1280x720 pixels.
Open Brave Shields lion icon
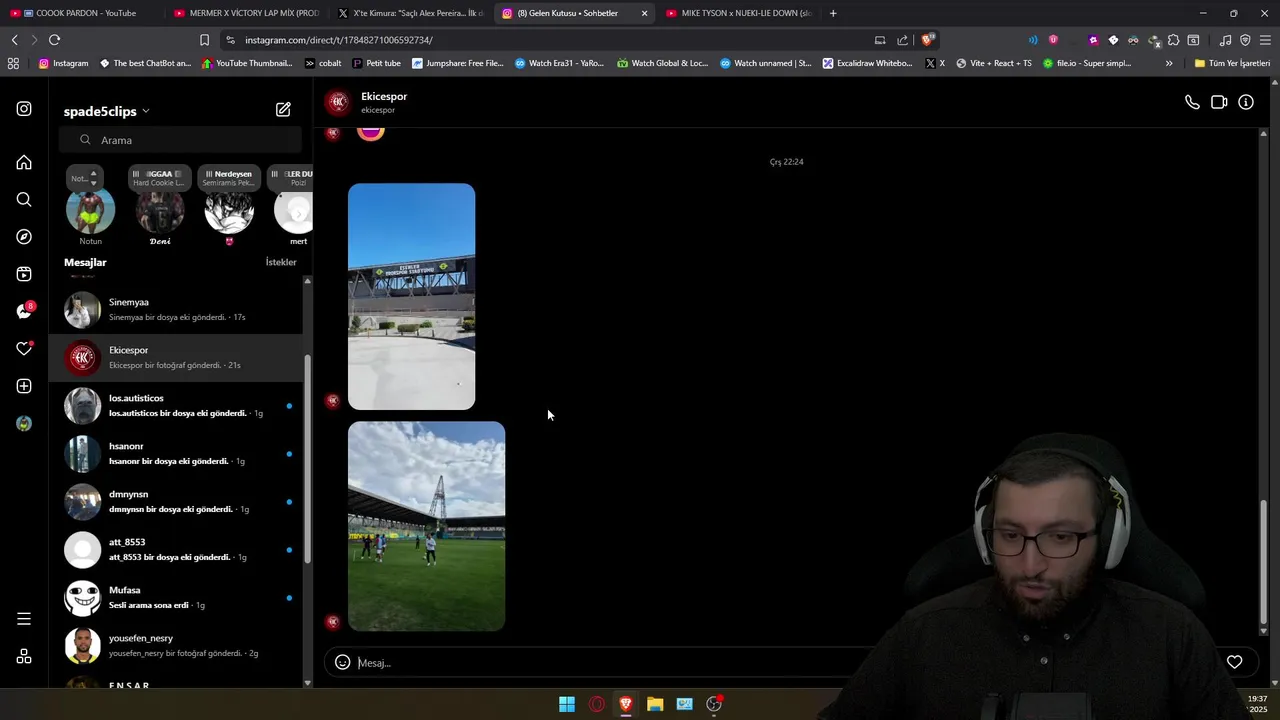(928, 40)
